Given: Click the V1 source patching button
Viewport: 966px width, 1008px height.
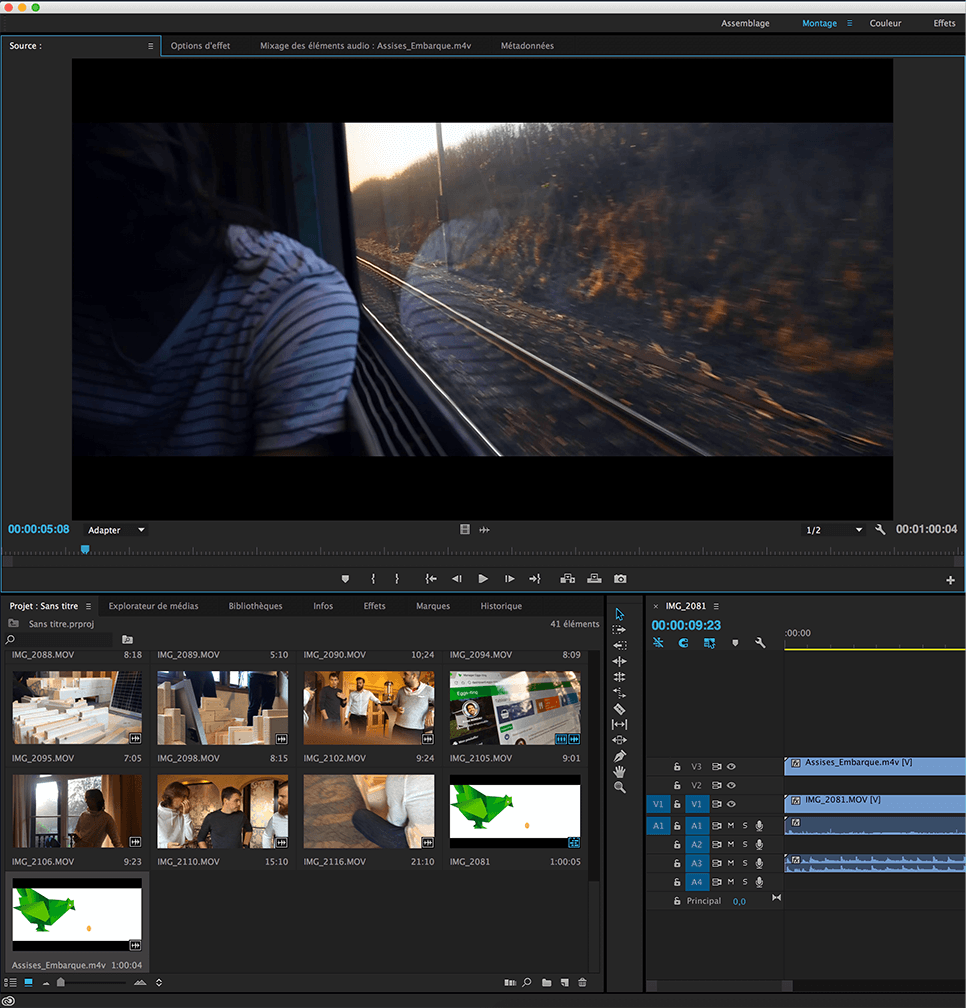Looking at the screenshot, I should click(x=658, y=804).
